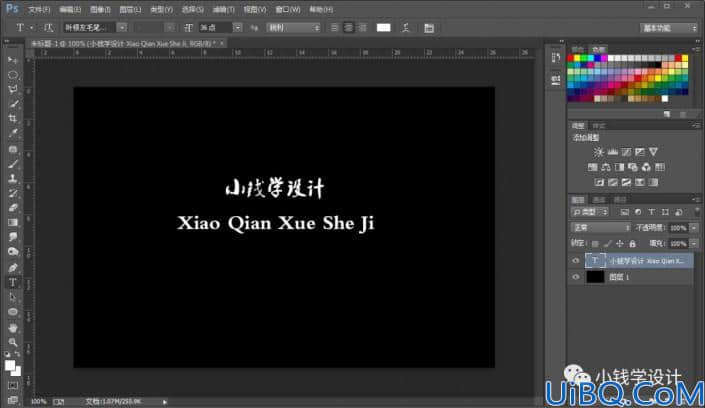Open the 窗口(W) menu
The image size is (705, 408).
tap(288, 9)
